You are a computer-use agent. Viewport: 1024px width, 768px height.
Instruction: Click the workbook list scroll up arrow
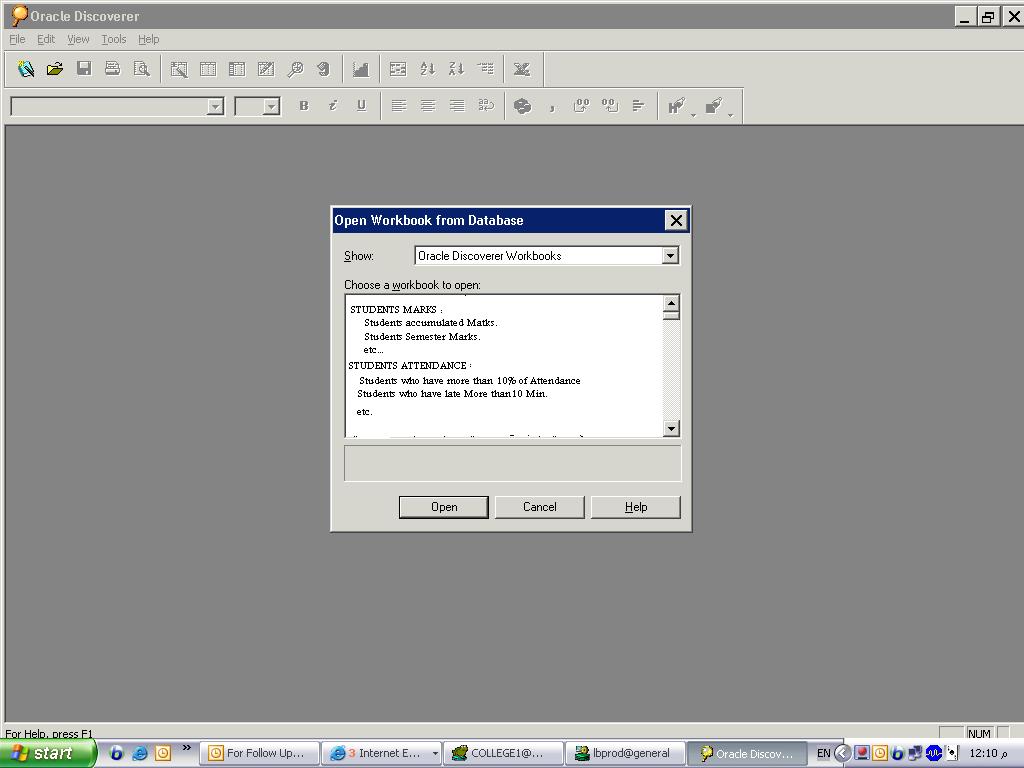tap(671, 303)
